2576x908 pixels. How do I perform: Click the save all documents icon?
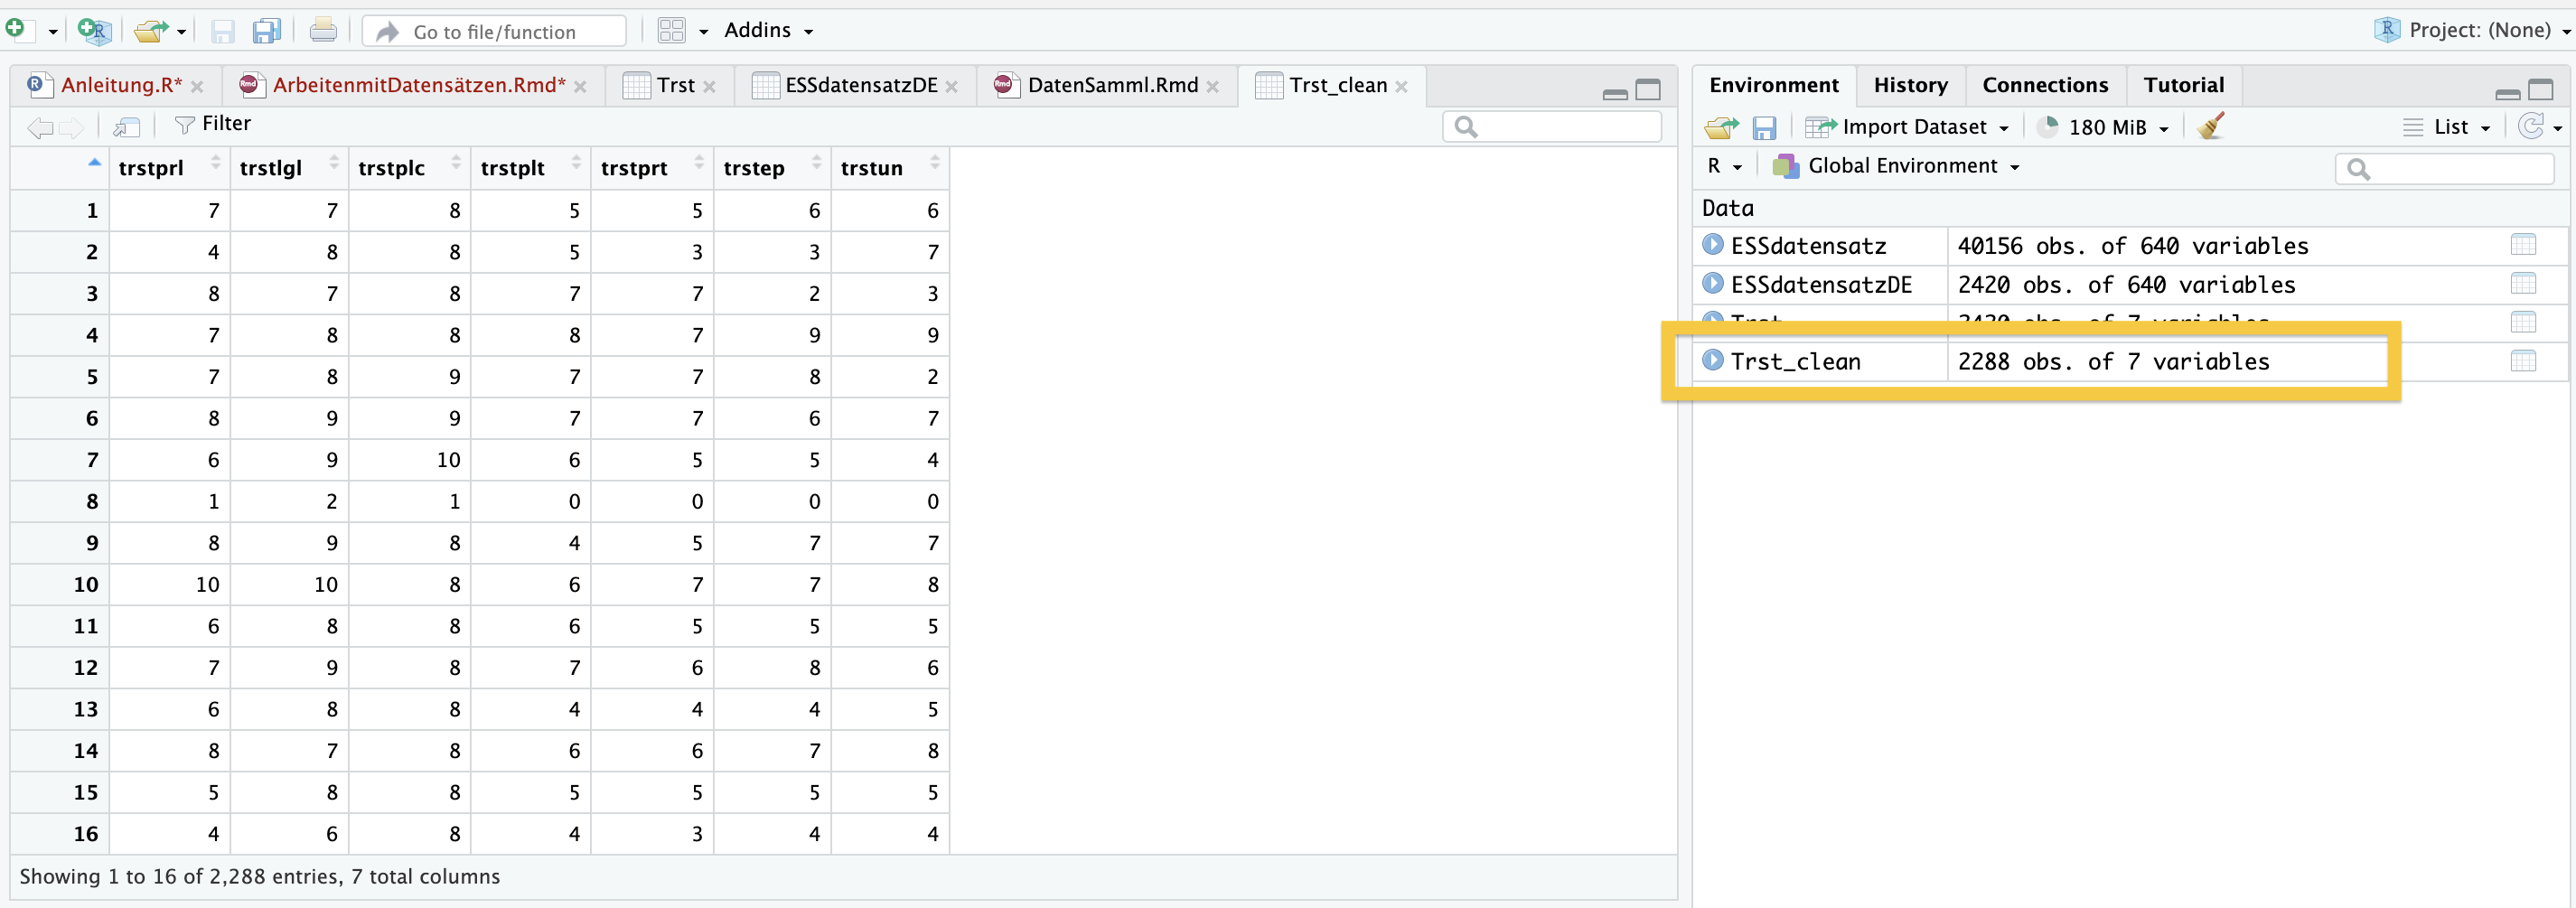click(266, 31)
